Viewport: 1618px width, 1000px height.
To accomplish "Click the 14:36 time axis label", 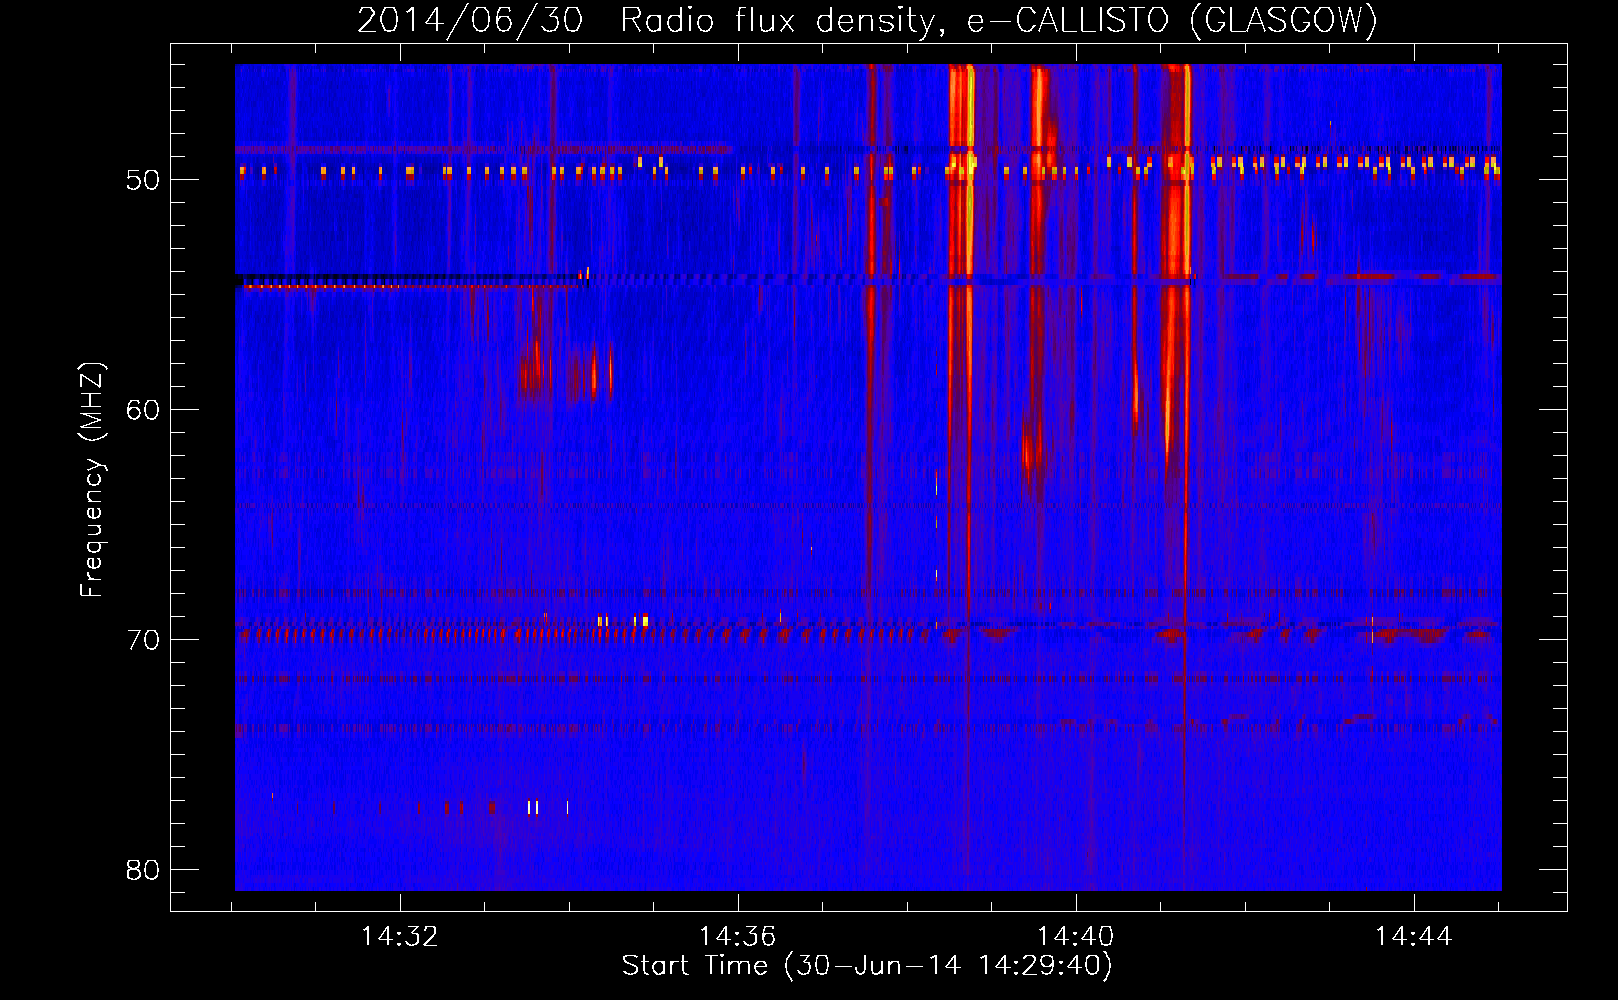I will [x=738, y=937].
